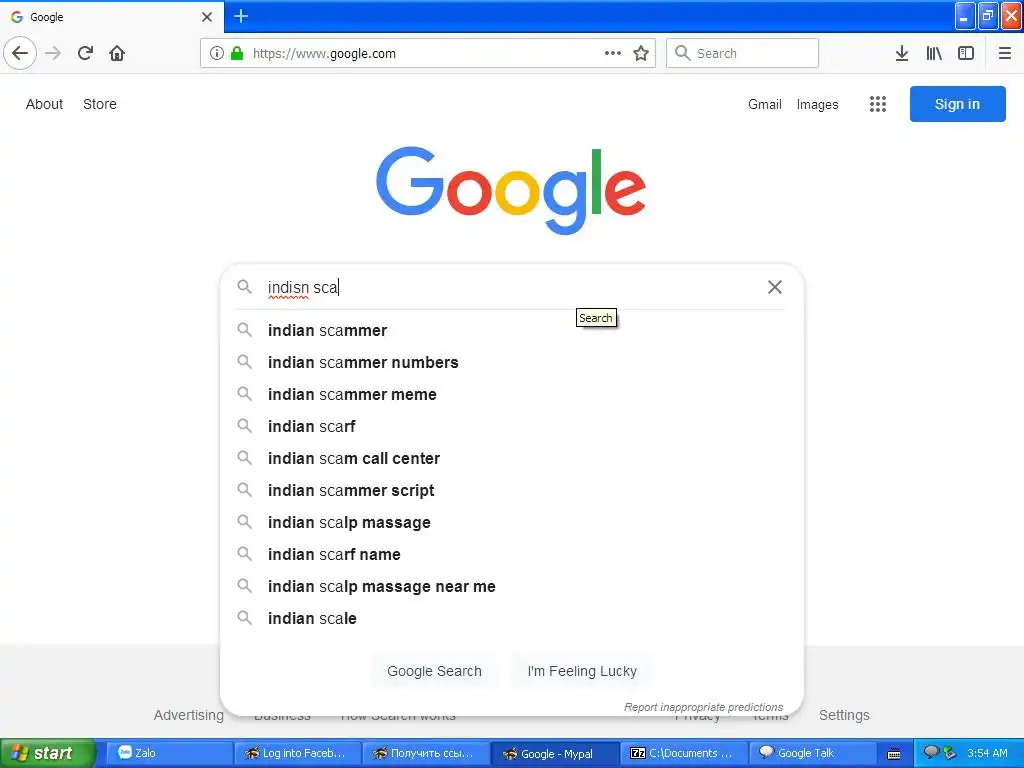This screenshot has width=1024, height=768.
Task: Open the taskbar on-screen keyboard icon
Action: (x=894, y=754)
